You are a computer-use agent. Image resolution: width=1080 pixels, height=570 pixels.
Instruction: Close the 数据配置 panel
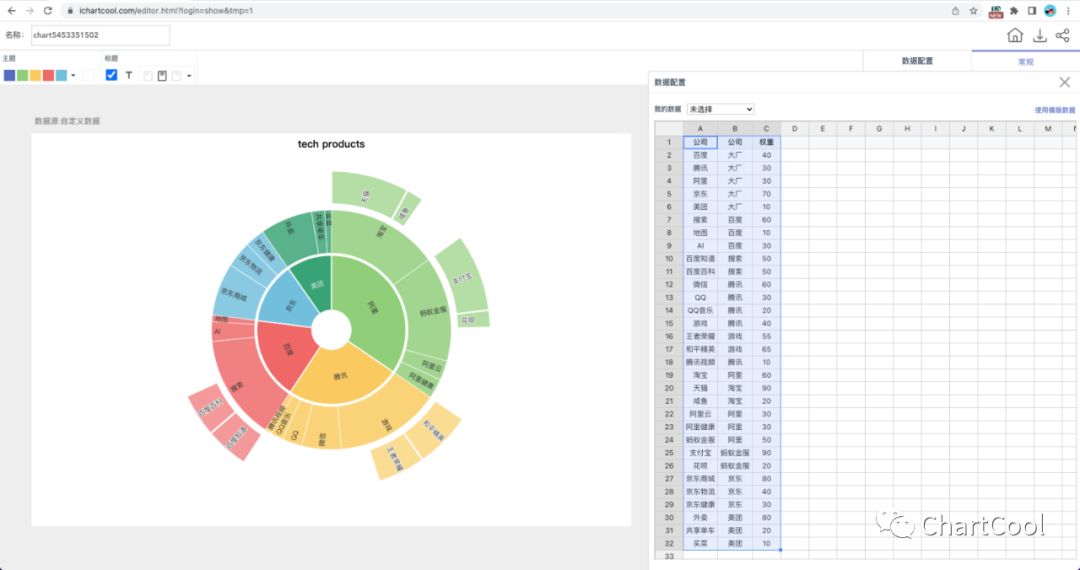1064,82
